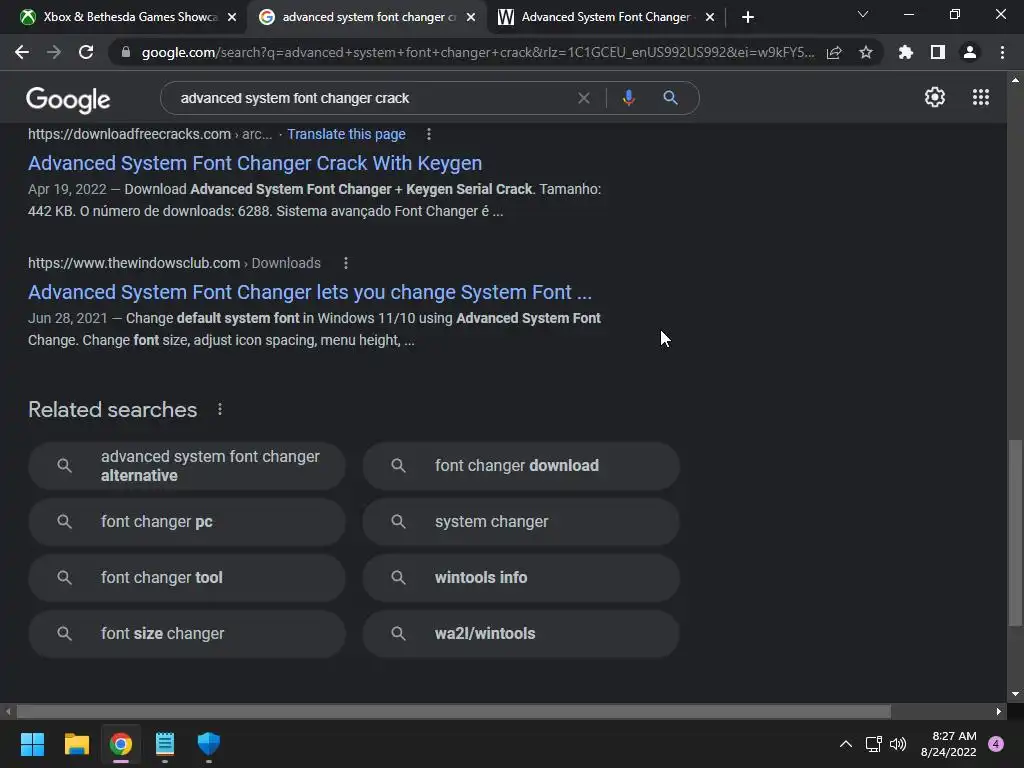Search related: wa2l/wintools

pos(521,633)
